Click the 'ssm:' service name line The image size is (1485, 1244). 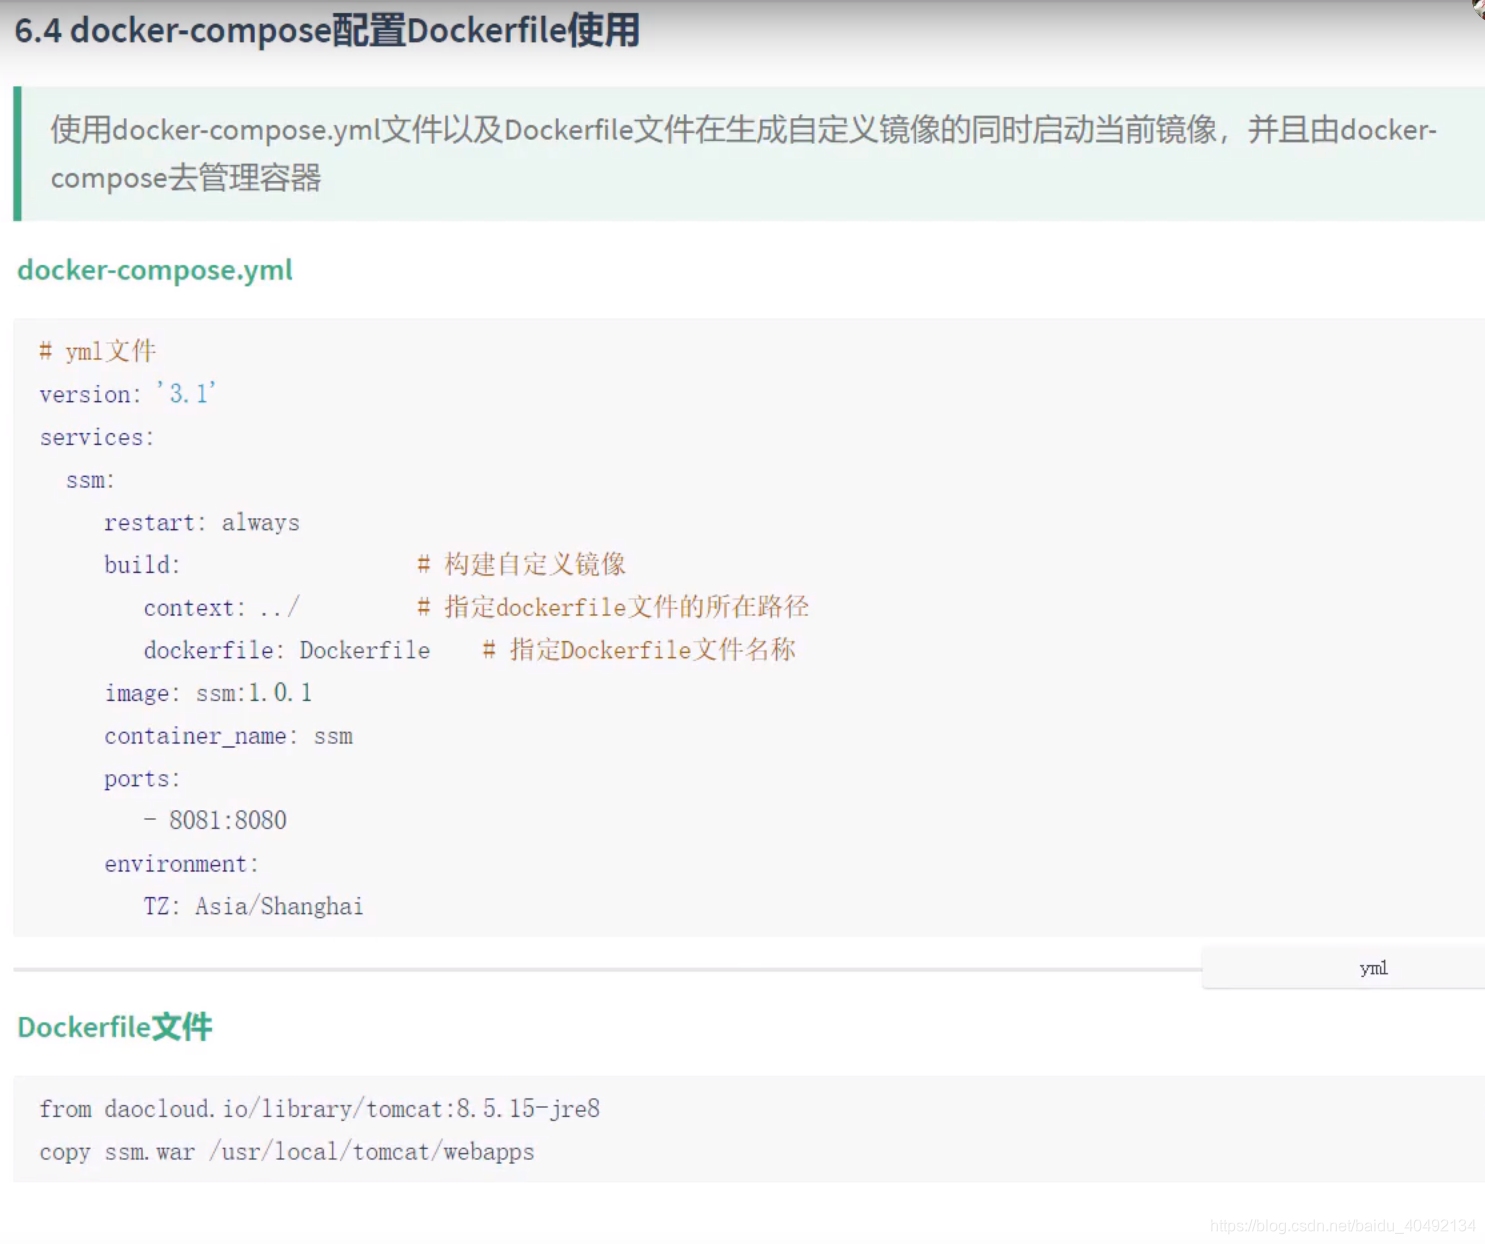(91, 480)
